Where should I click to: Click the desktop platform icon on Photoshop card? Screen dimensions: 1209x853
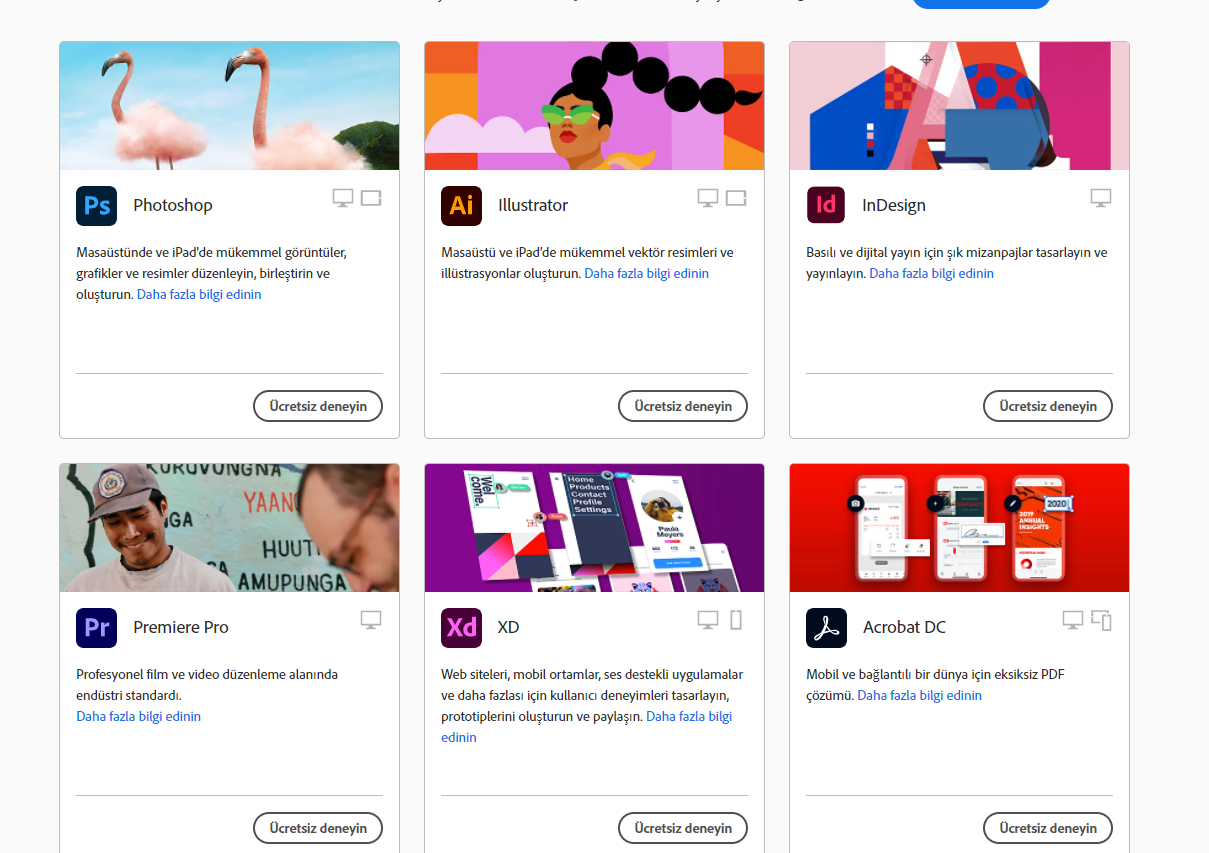click(343, 198)
